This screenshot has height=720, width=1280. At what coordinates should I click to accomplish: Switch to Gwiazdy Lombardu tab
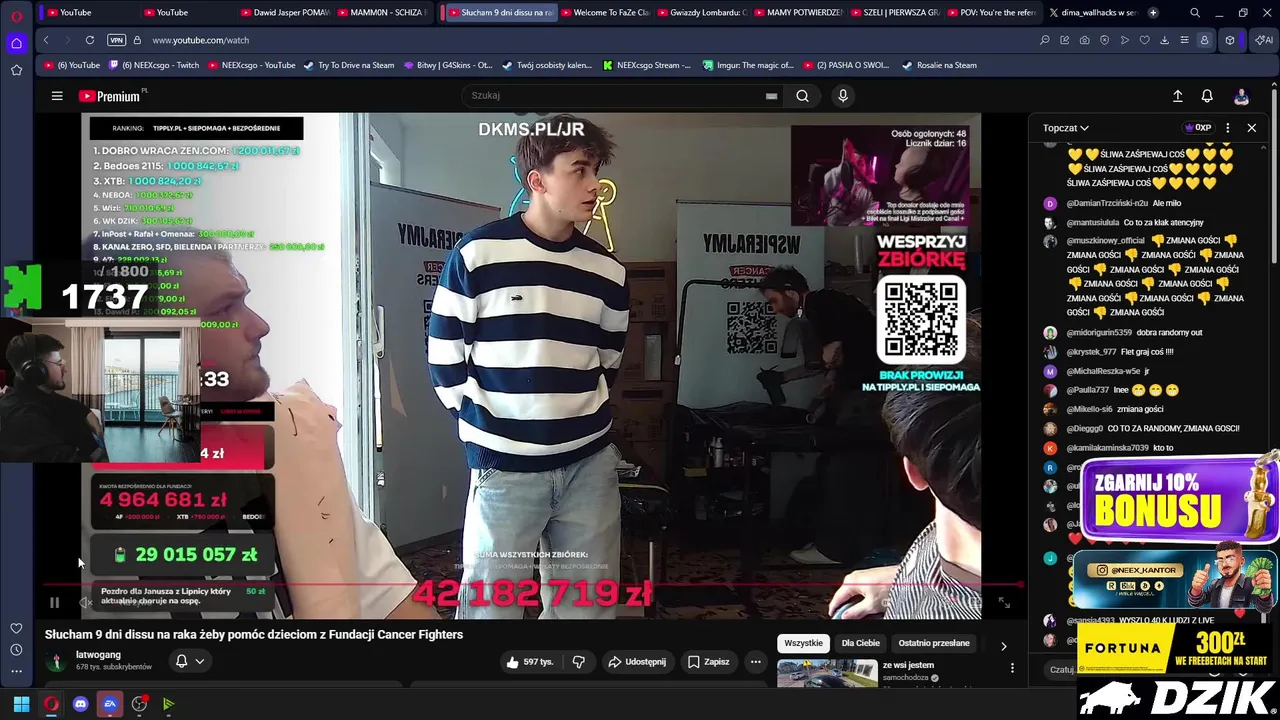pyautogui.click(x=702, y=13)
